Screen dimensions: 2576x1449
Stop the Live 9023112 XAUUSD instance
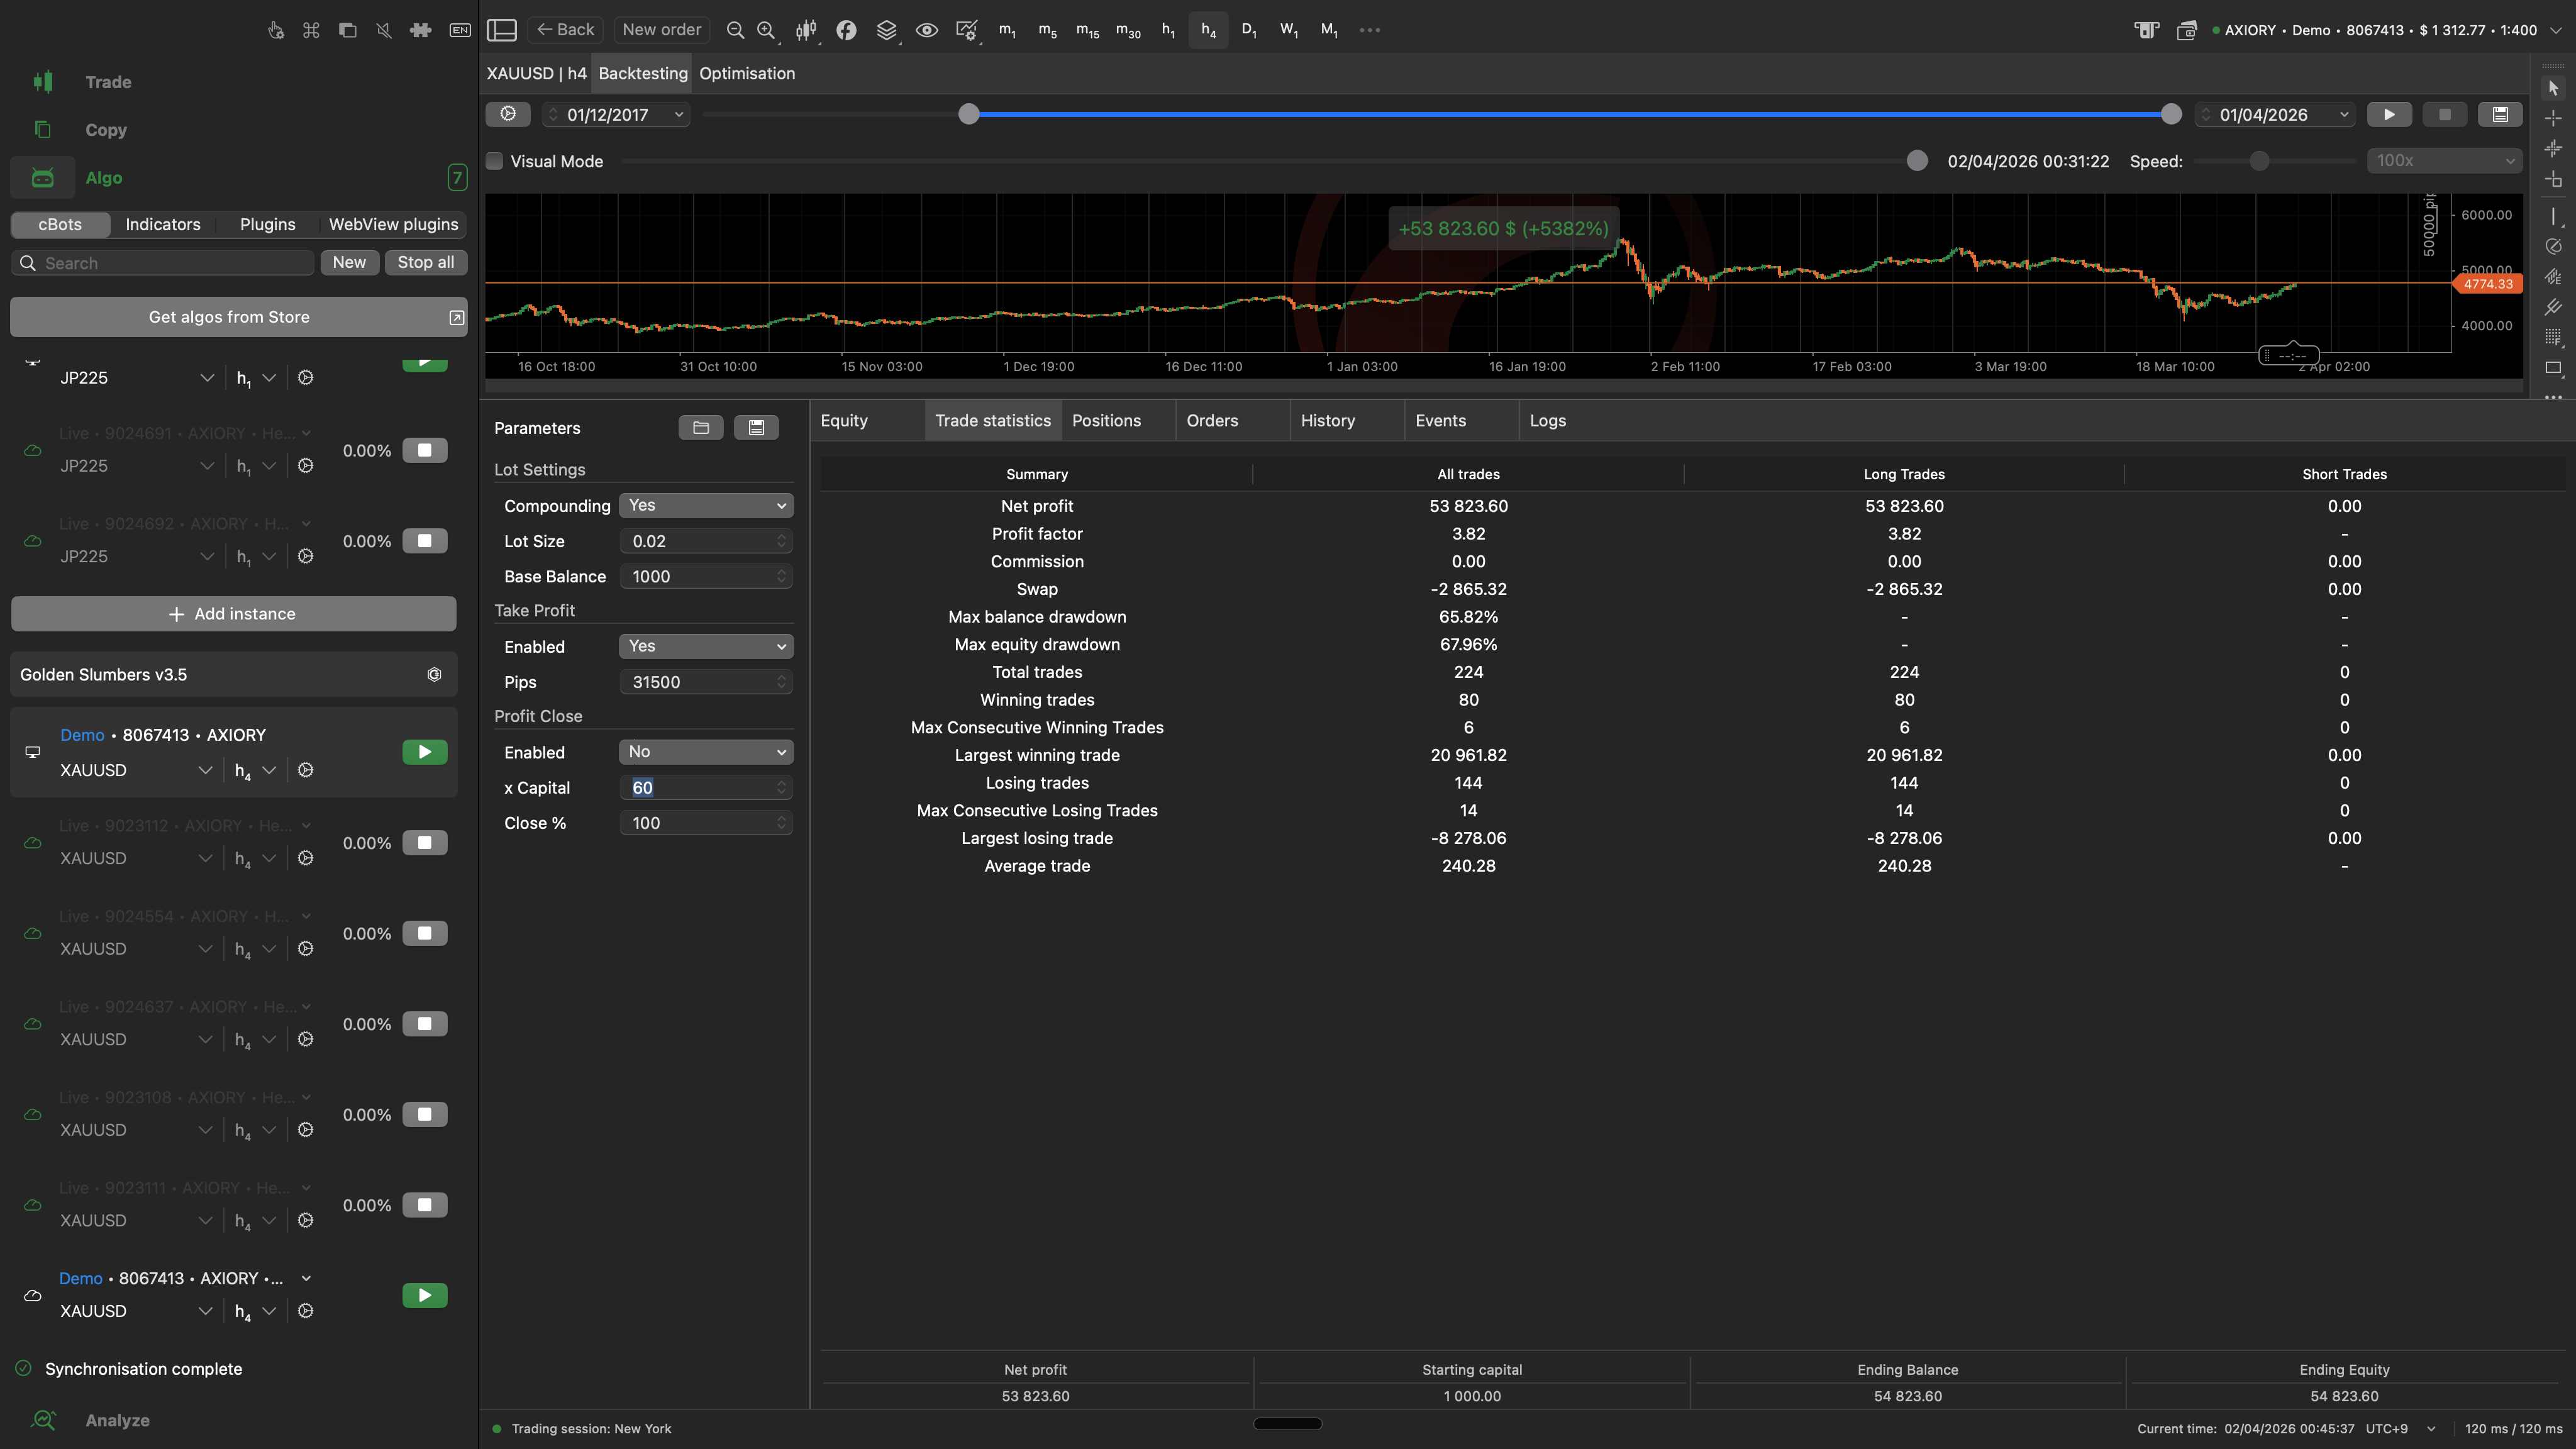point(424,843)
